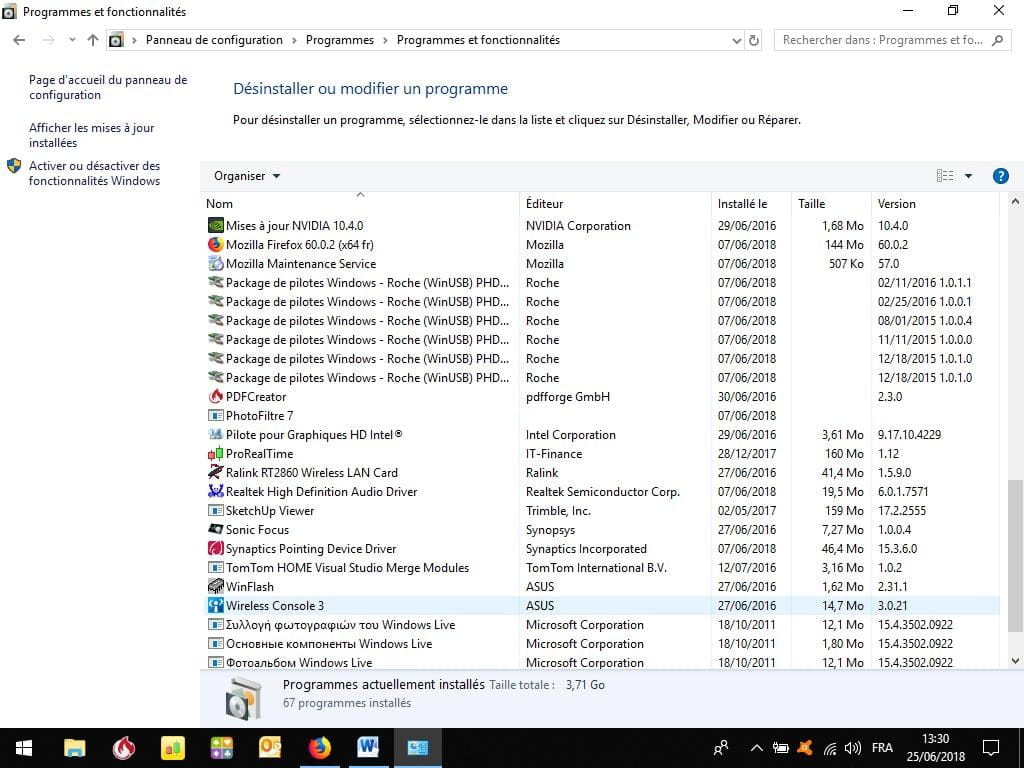Image resolution: width=1024 pixels, height=768 pixels.
Task: Click the vertical scrollbar thumb
Action: pyautogui.click(x=1015, y=556)
